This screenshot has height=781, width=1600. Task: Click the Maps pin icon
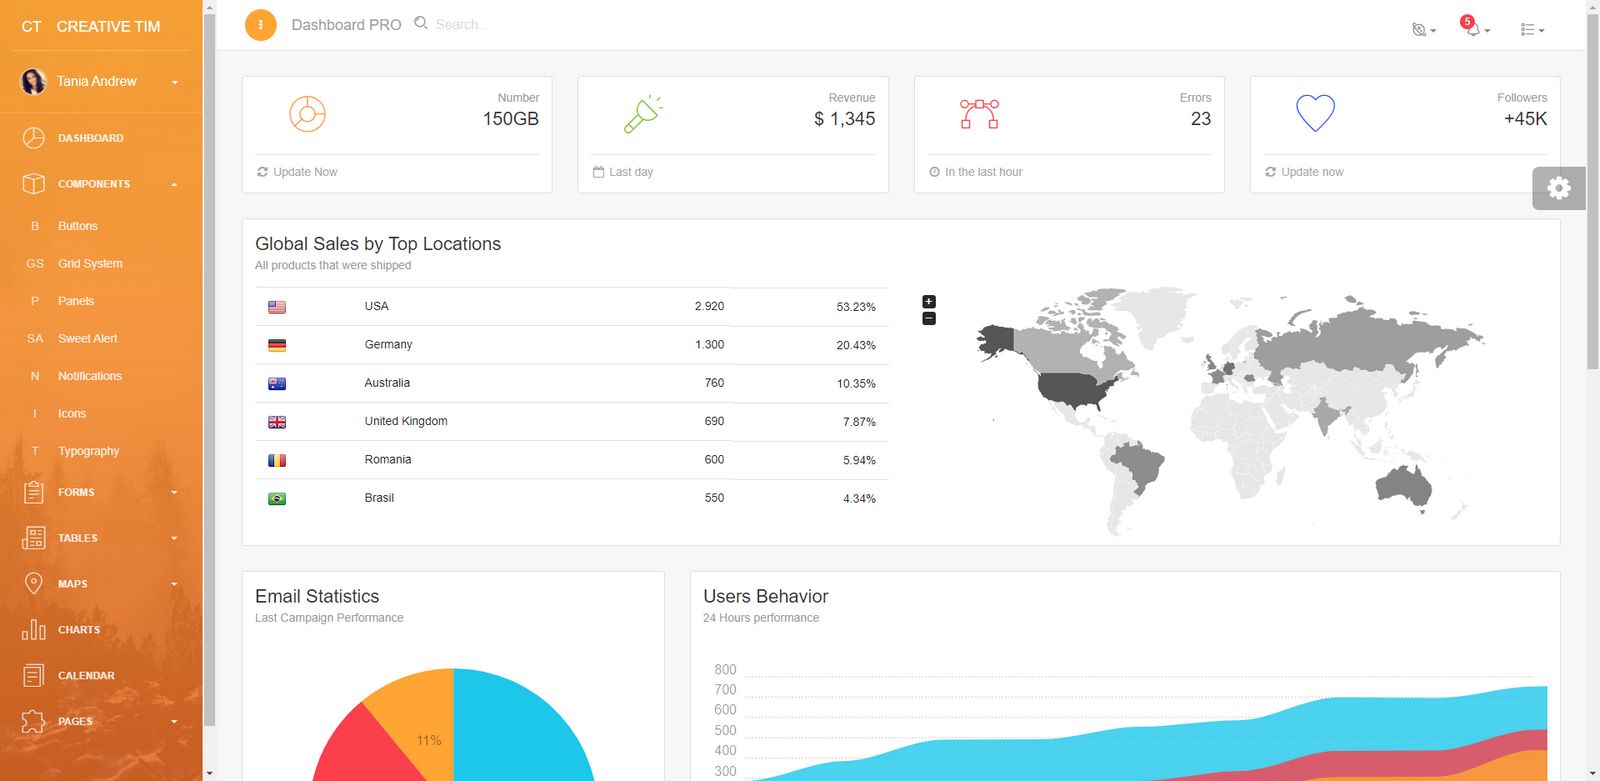(x=34, y=584)
